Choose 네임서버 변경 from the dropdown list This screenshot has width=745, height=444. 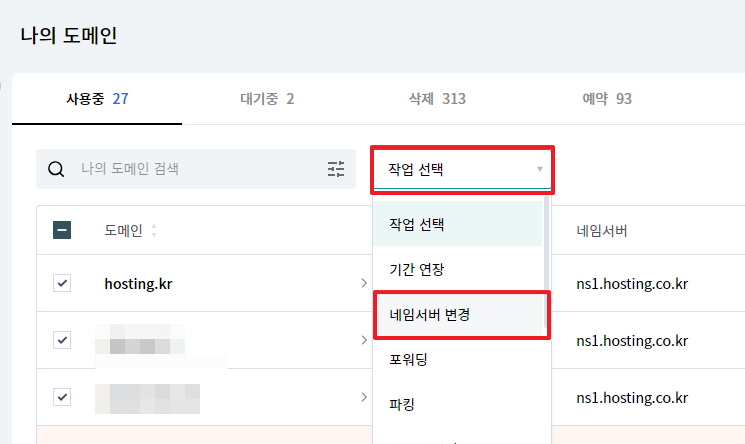pos(461,315)
